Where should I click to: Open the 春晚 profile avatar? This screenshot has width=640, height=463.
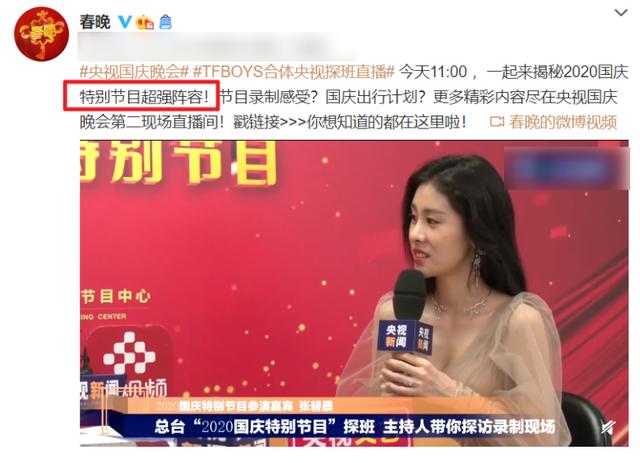(x=41, y=34)
